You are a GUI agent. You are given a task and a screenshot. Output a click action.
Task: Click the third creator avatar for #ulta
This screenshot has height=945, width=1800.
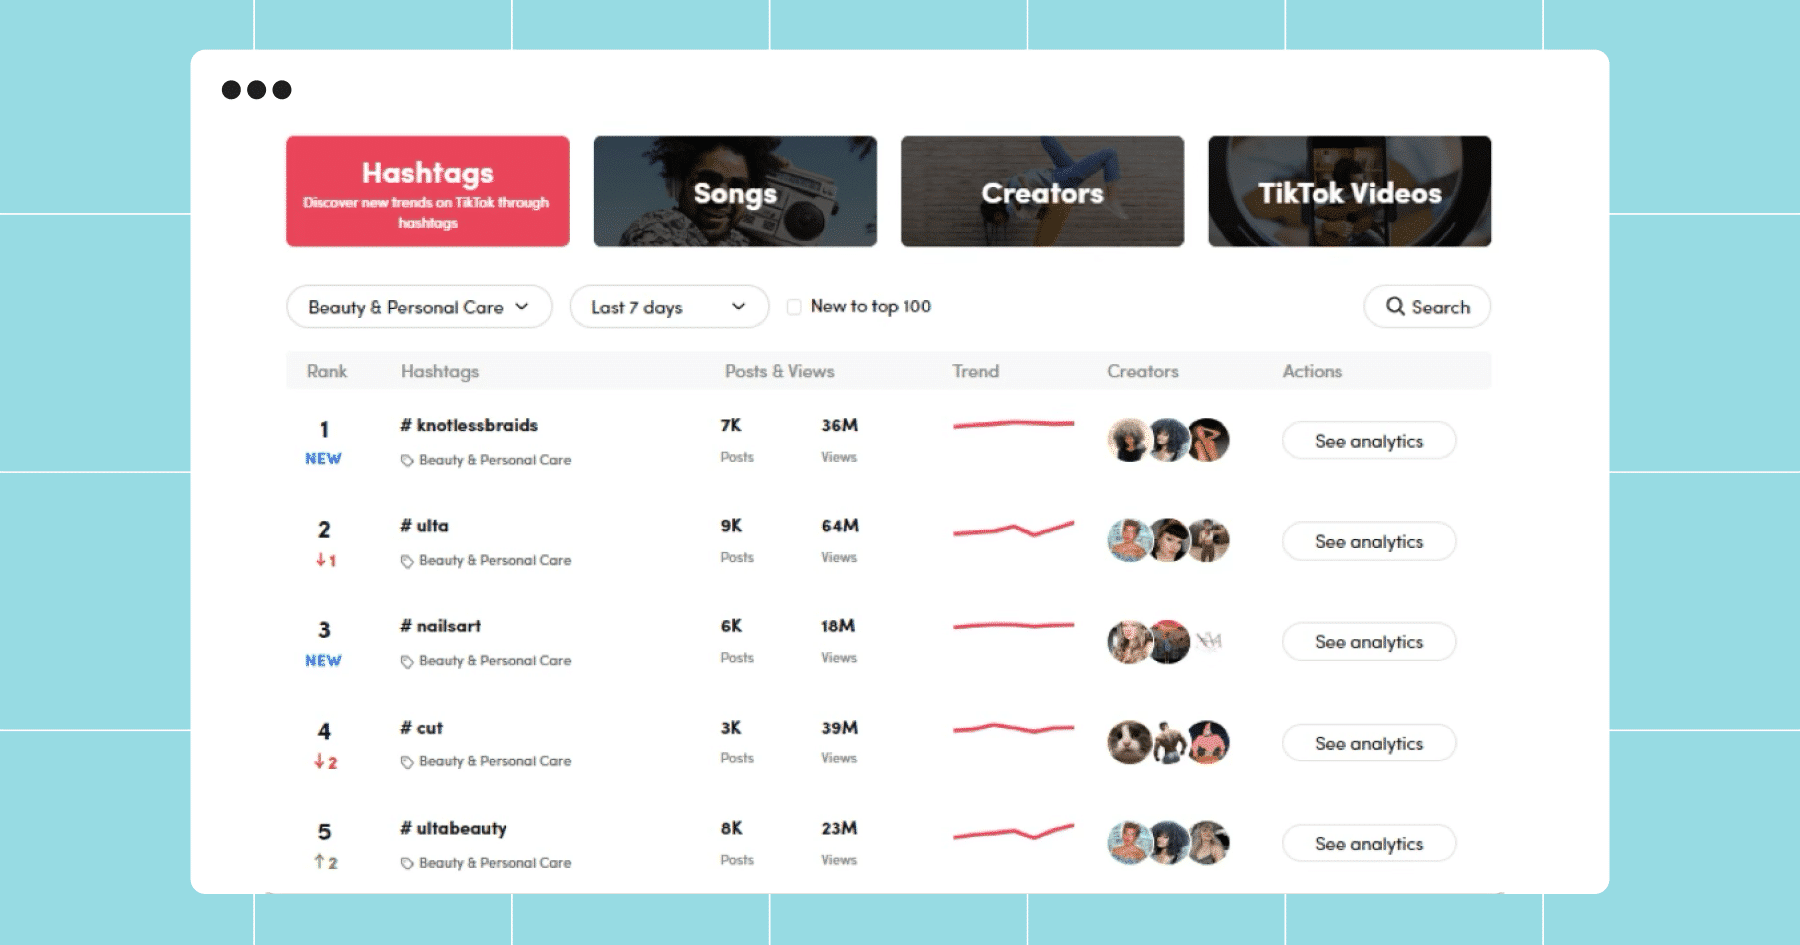tap(1208, 540)
